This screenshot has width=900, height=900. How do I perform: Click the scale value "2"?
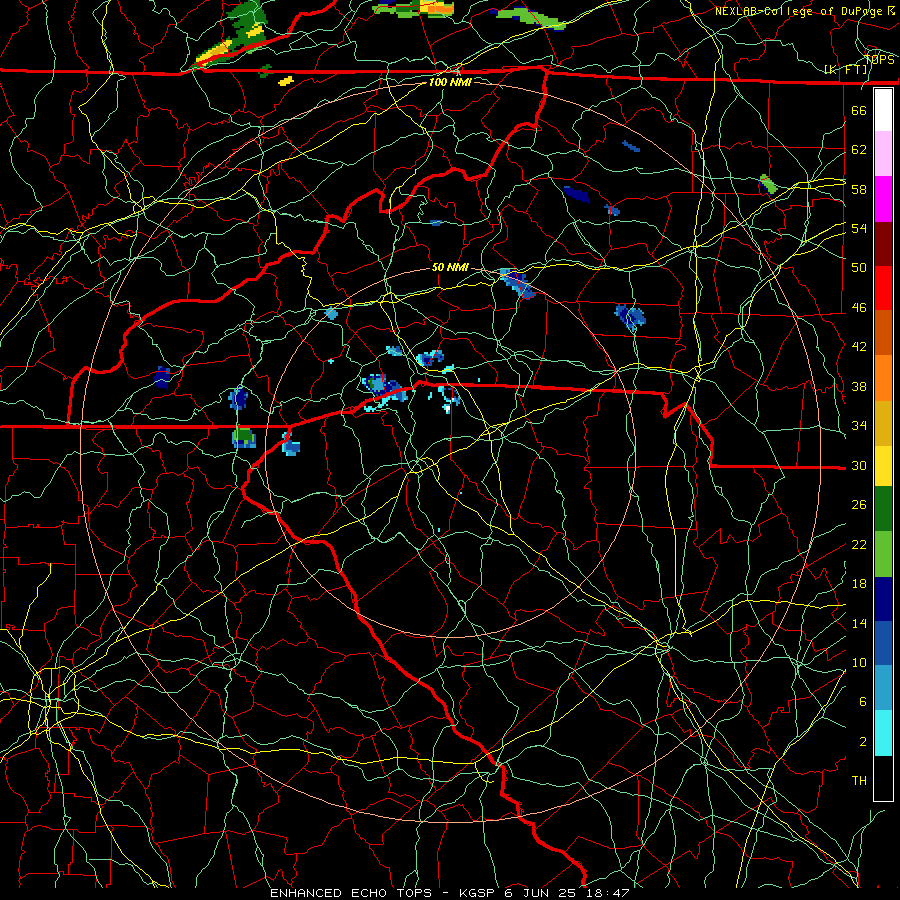pos(863,742)
